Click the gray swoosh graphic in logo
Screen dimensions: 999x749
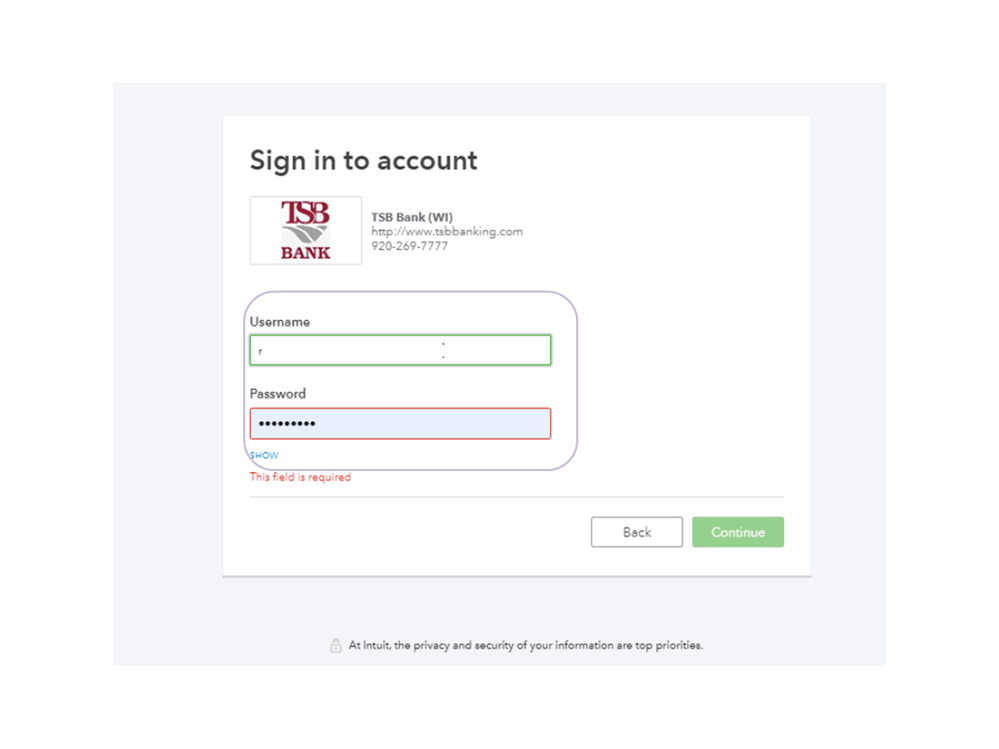[x=305, y=233]
